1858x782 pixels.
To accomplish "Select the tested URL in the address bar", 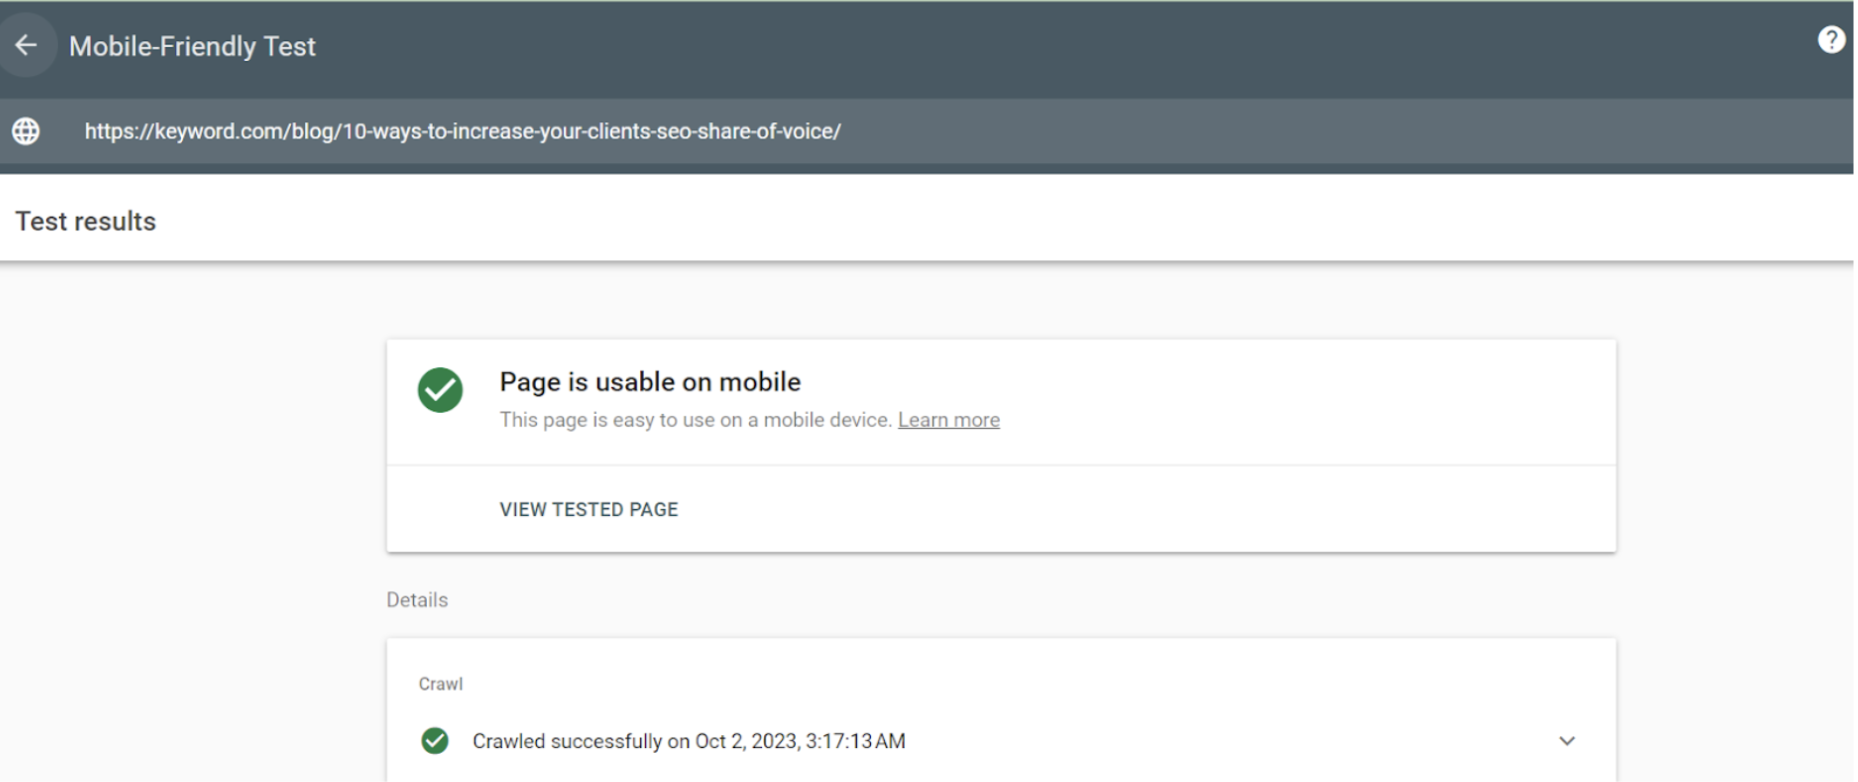I will click(461, 130).
